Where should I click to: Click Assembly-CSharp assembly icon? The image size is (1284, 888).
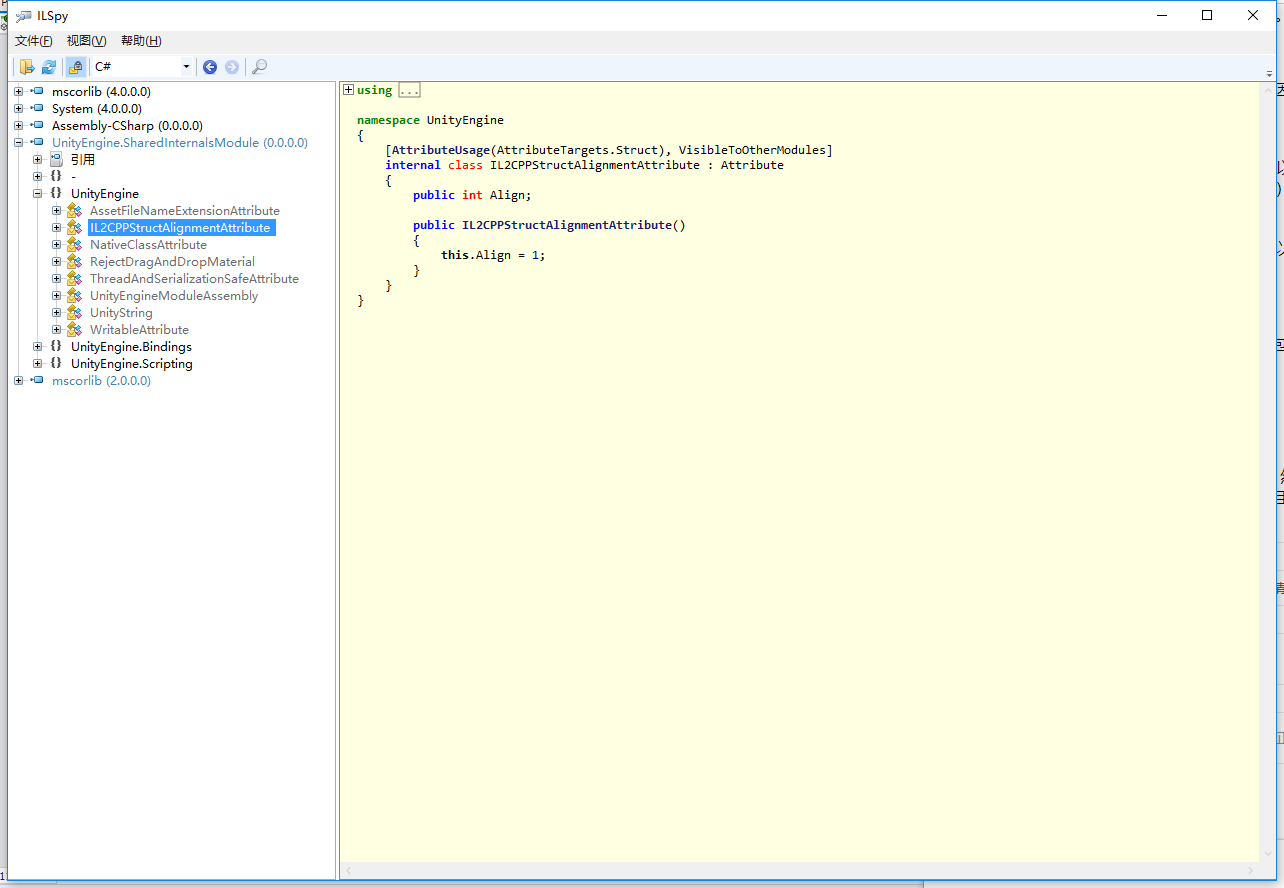pos(37,126)
